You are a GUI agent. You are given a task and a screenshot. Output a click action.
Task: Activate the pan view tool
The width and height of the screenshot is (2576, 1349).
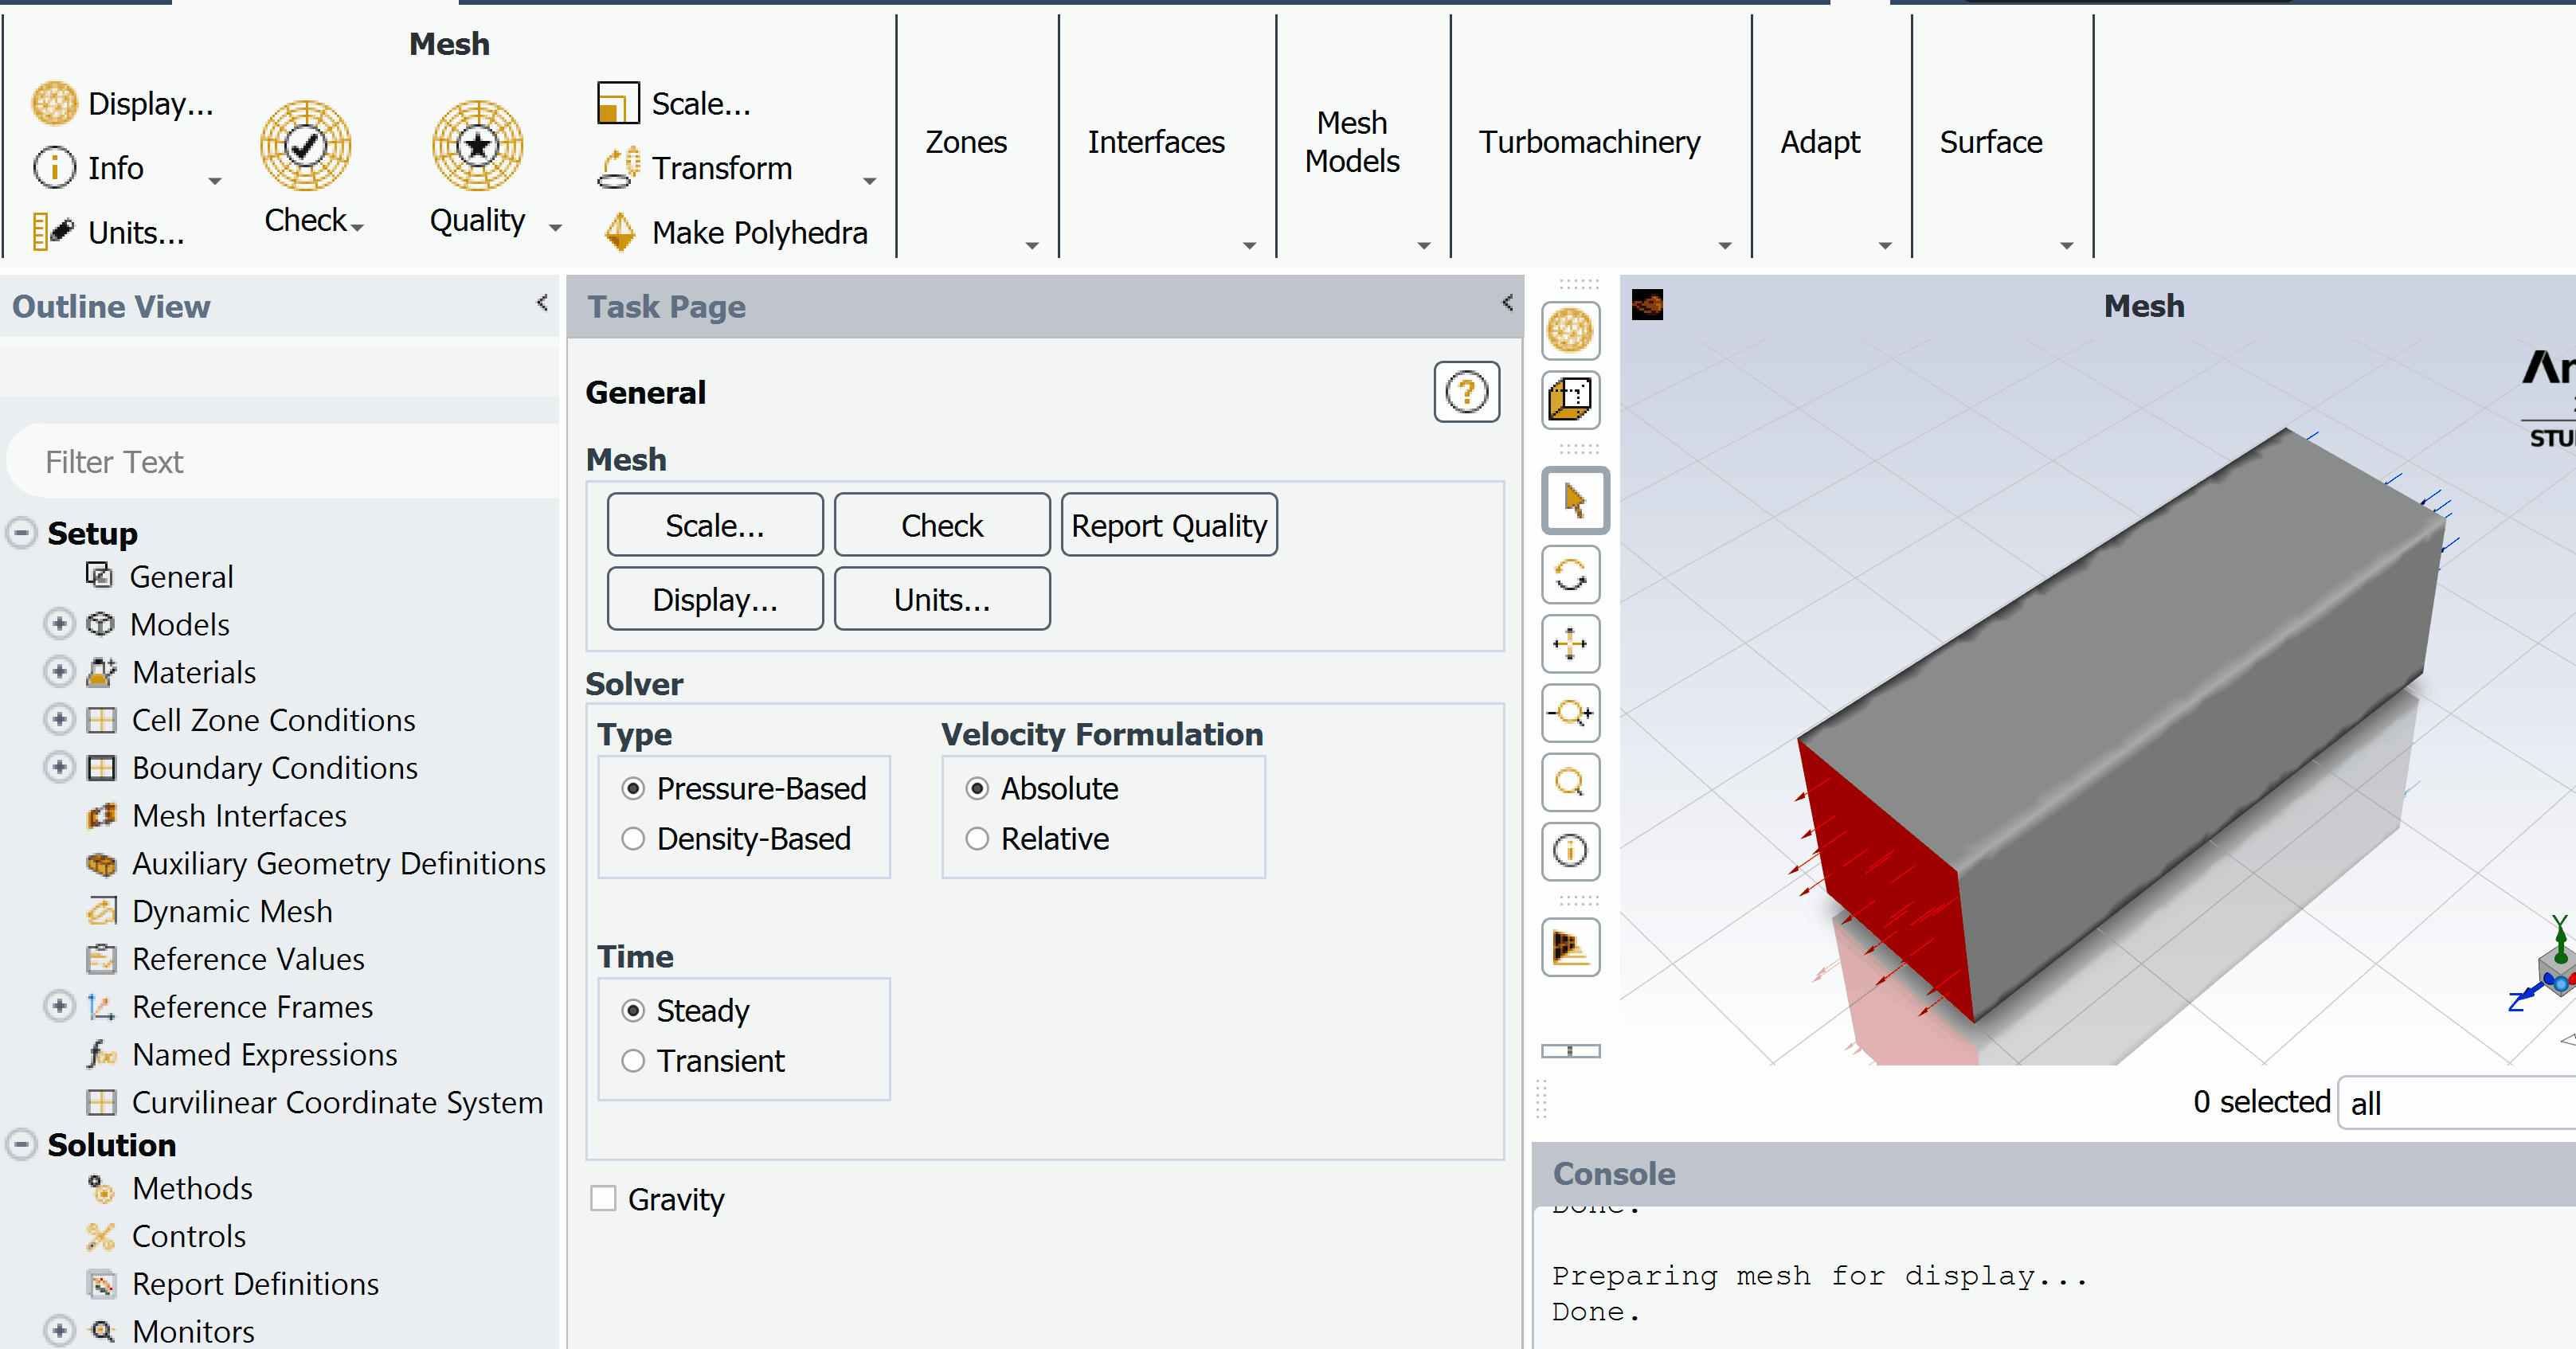pyautogui.click(x=1570, y=644)
